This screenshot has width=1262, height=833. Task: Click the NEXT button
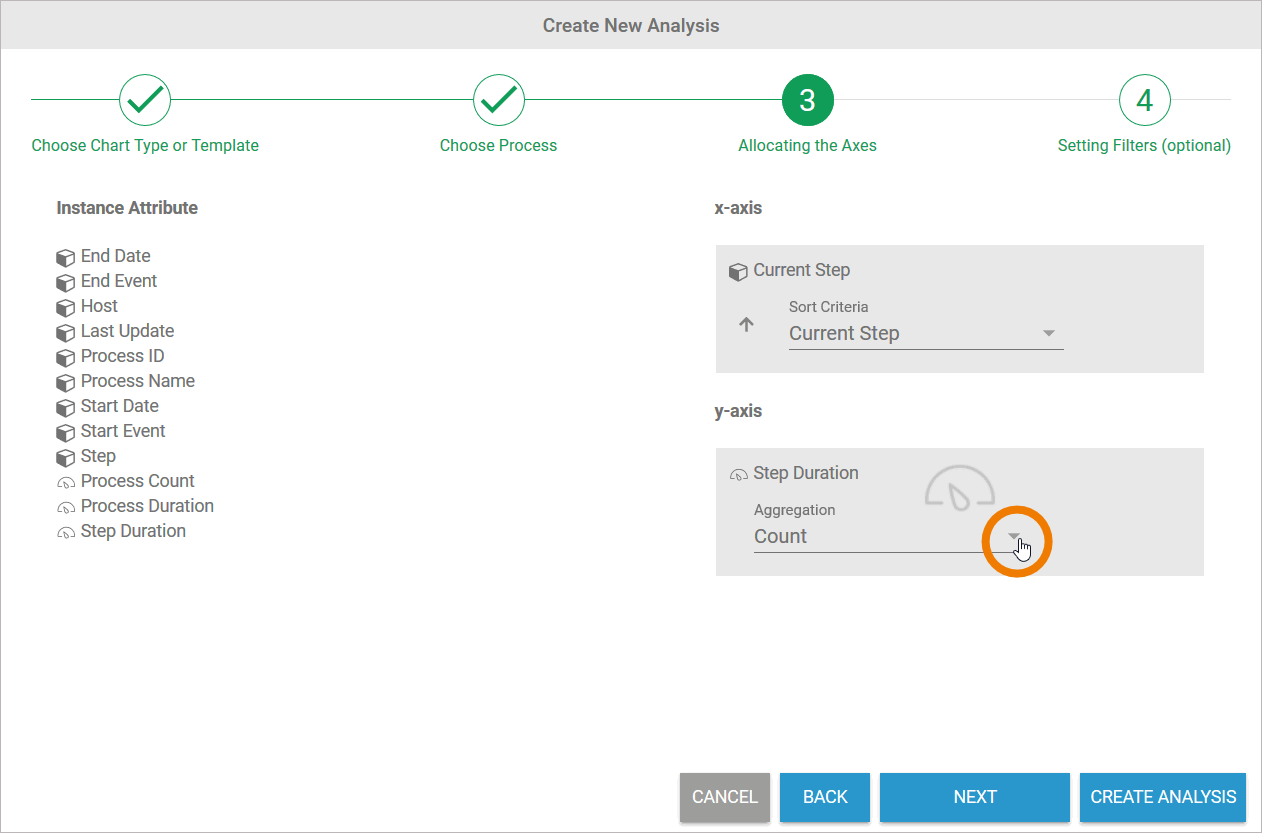coord(974,797)
